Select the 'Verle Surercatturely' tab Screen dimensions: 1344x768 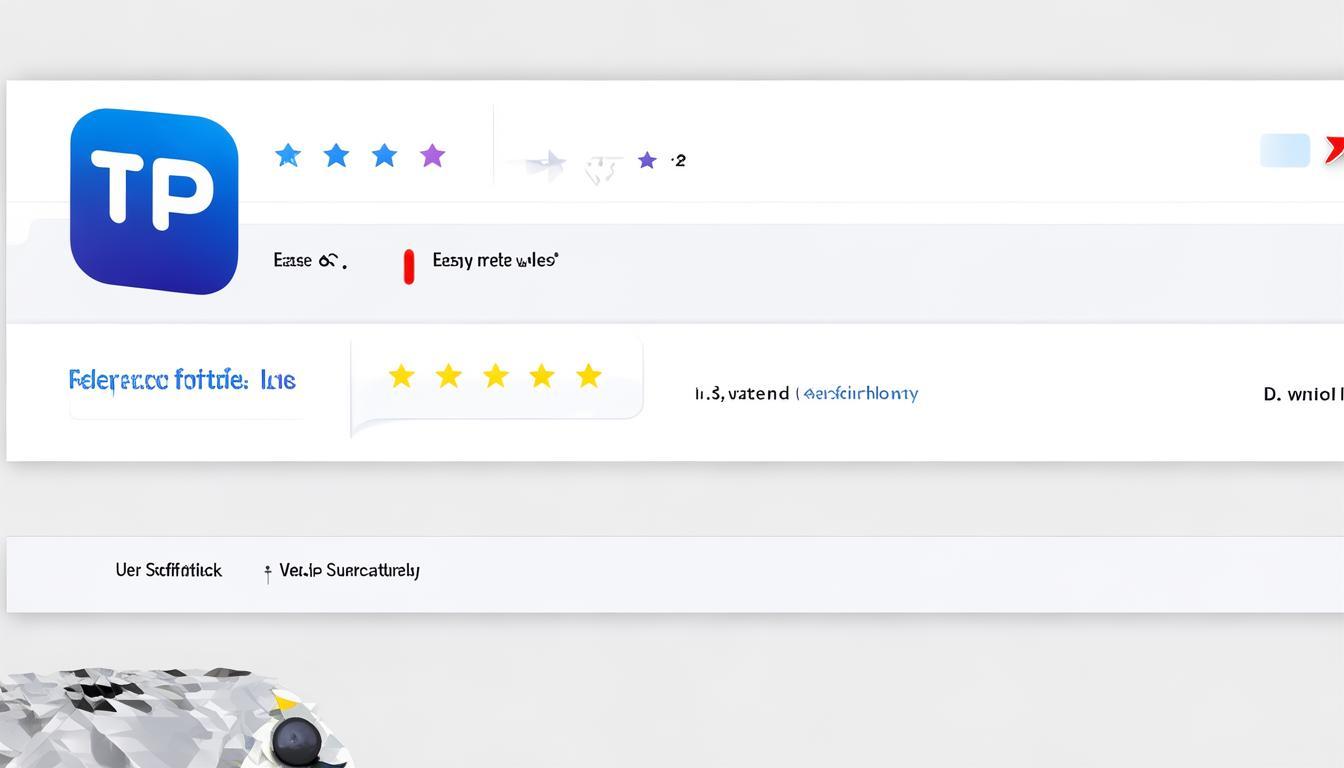(x=349, y=570)
